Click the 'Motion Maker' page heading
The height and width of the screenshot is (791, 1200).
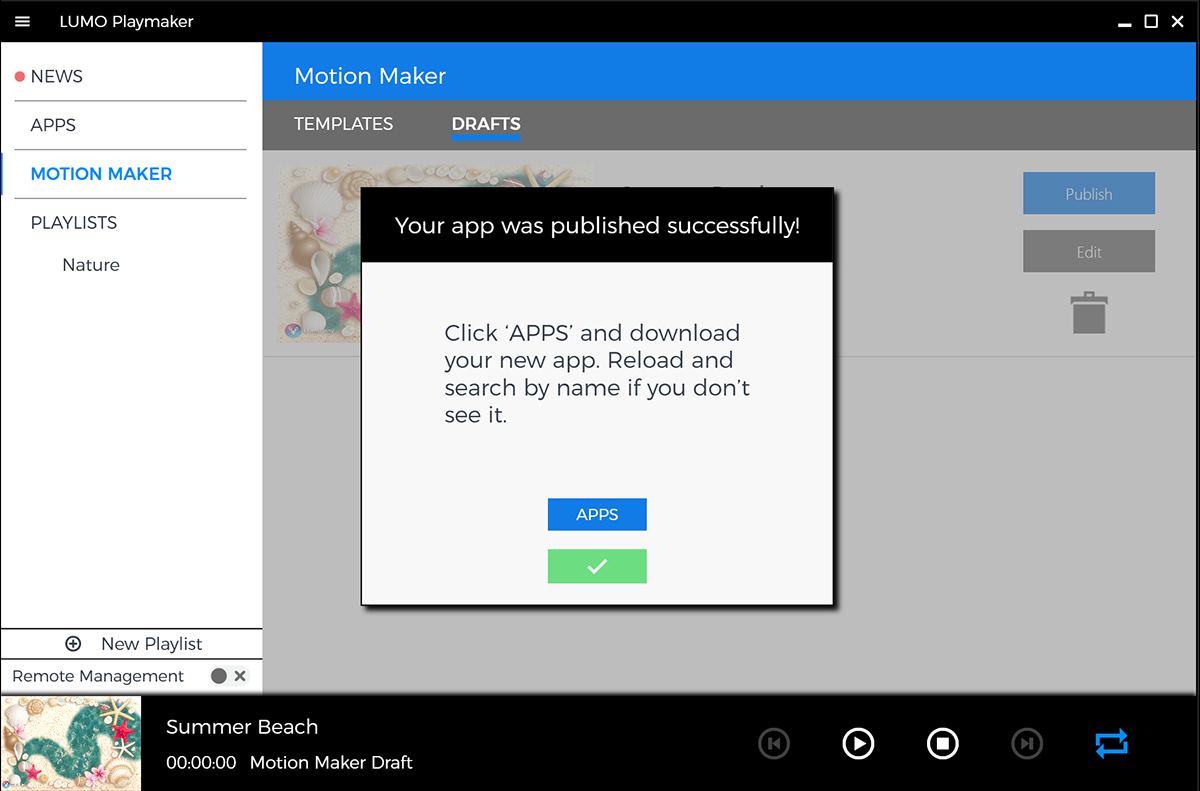[370, 76]
